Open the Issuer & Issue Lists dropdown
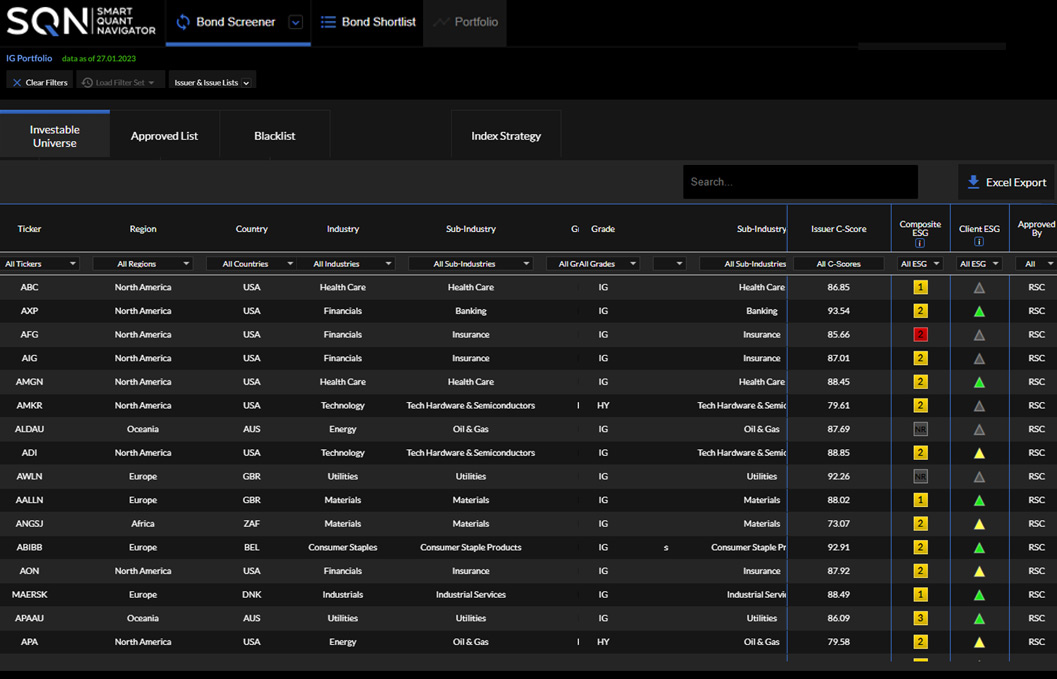Image resolution: width=1057 pixels, height=679 pixels. point(212,83)
